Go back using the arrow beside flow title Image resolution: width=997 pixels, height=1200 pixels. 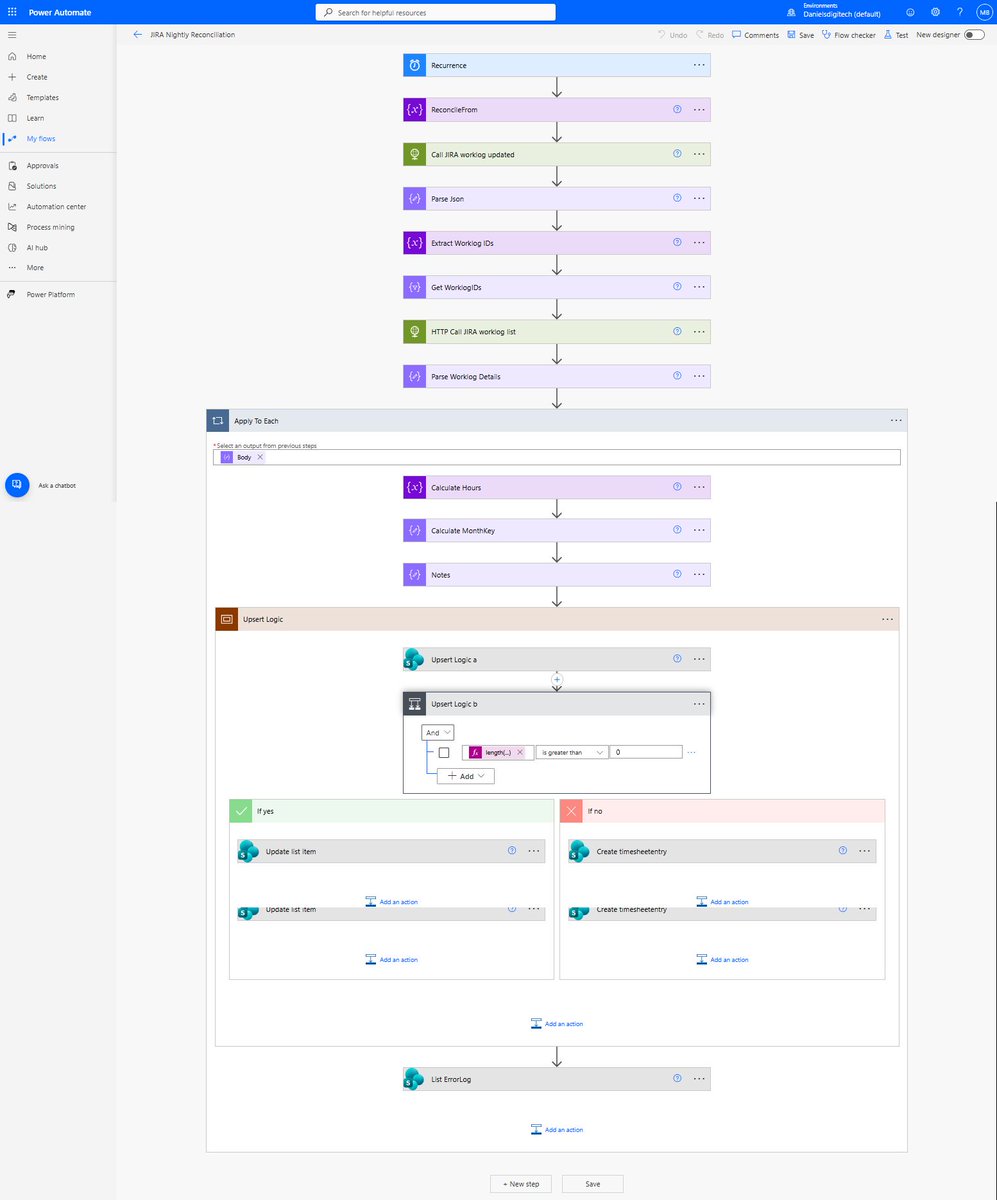coord(137,34)
